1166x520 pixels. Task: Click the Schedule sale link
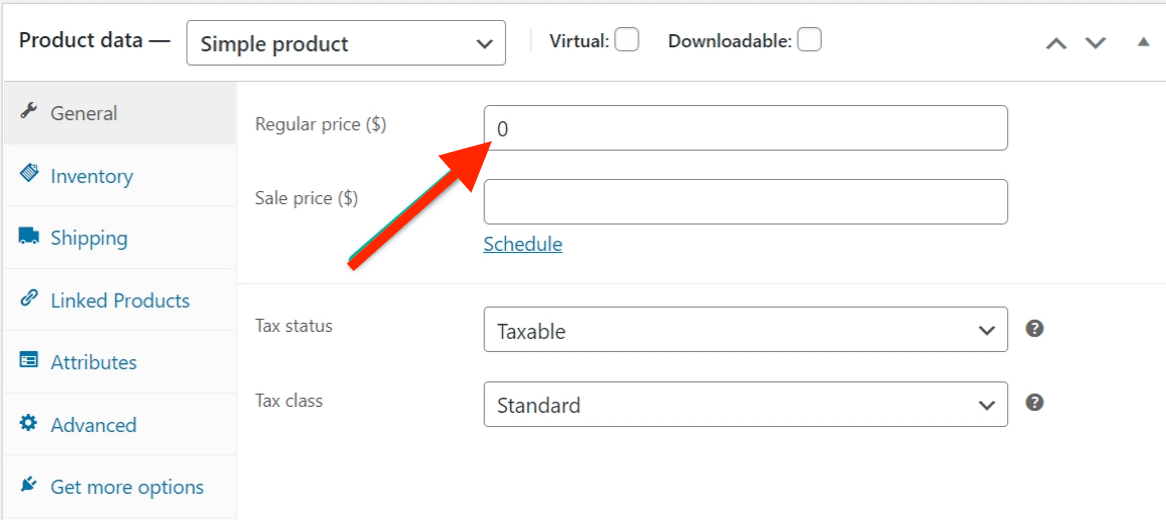pyautogui.click(x=522, y=244)
